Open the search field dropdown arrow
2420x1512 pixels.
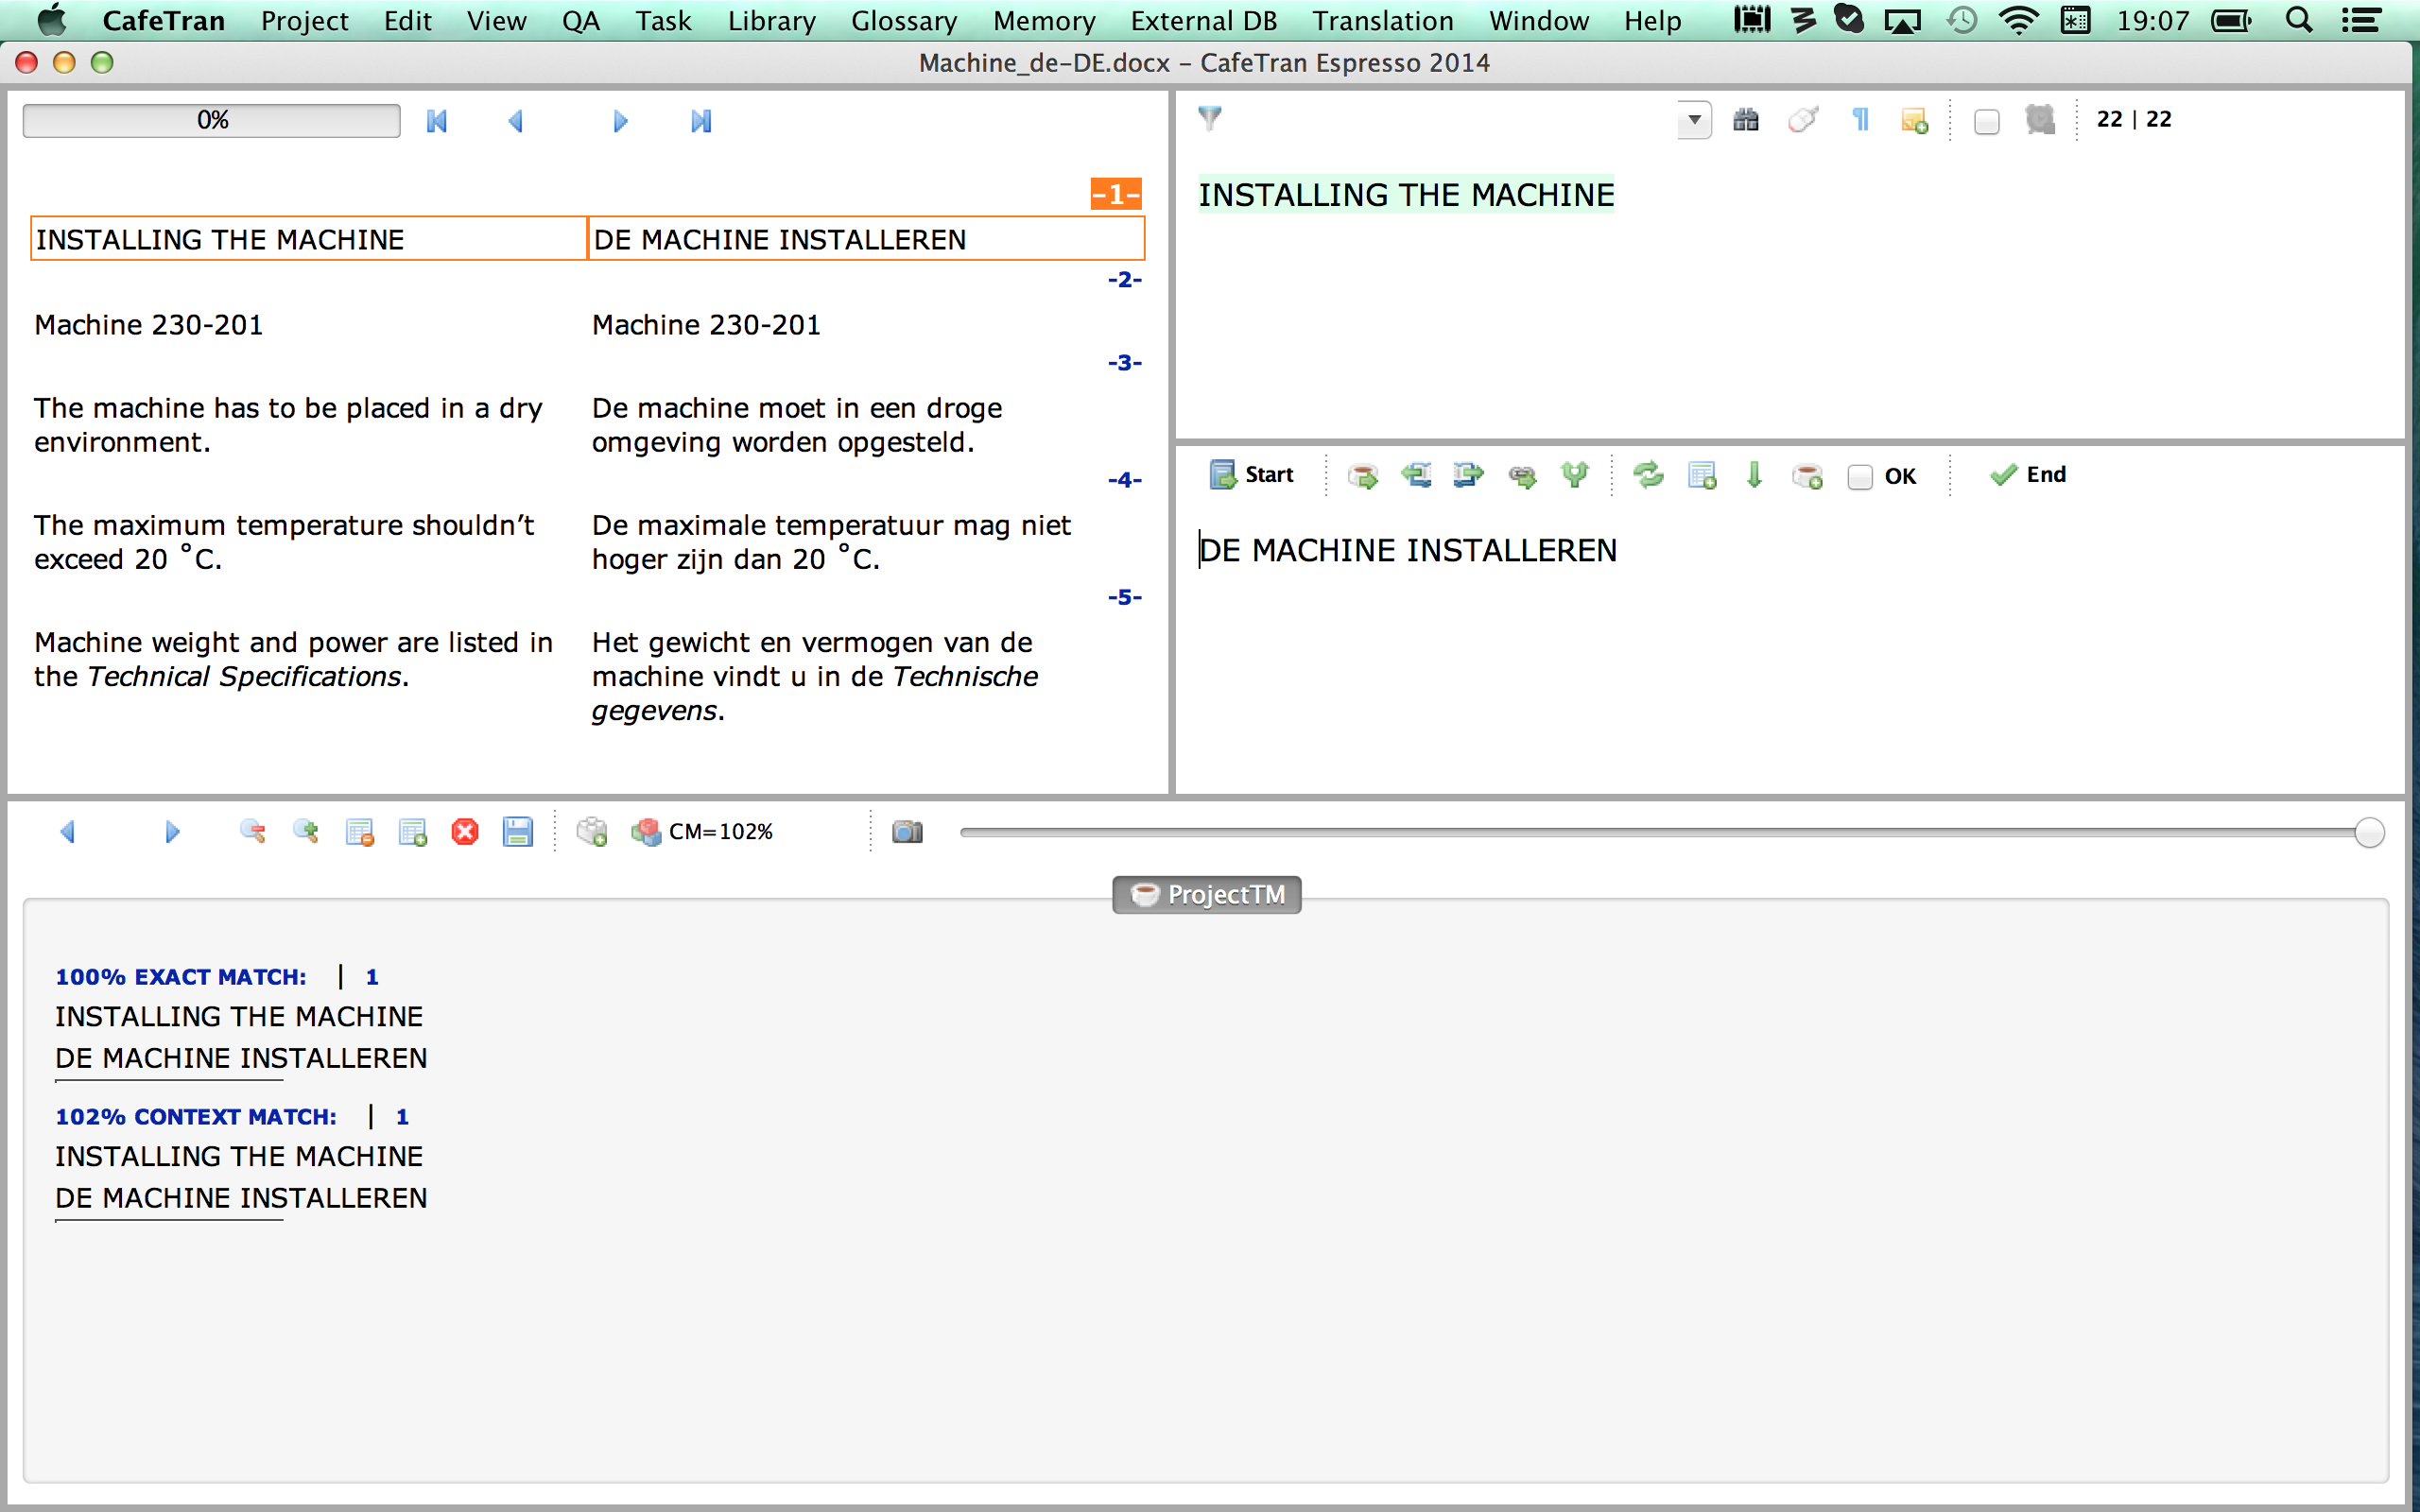1694,121
